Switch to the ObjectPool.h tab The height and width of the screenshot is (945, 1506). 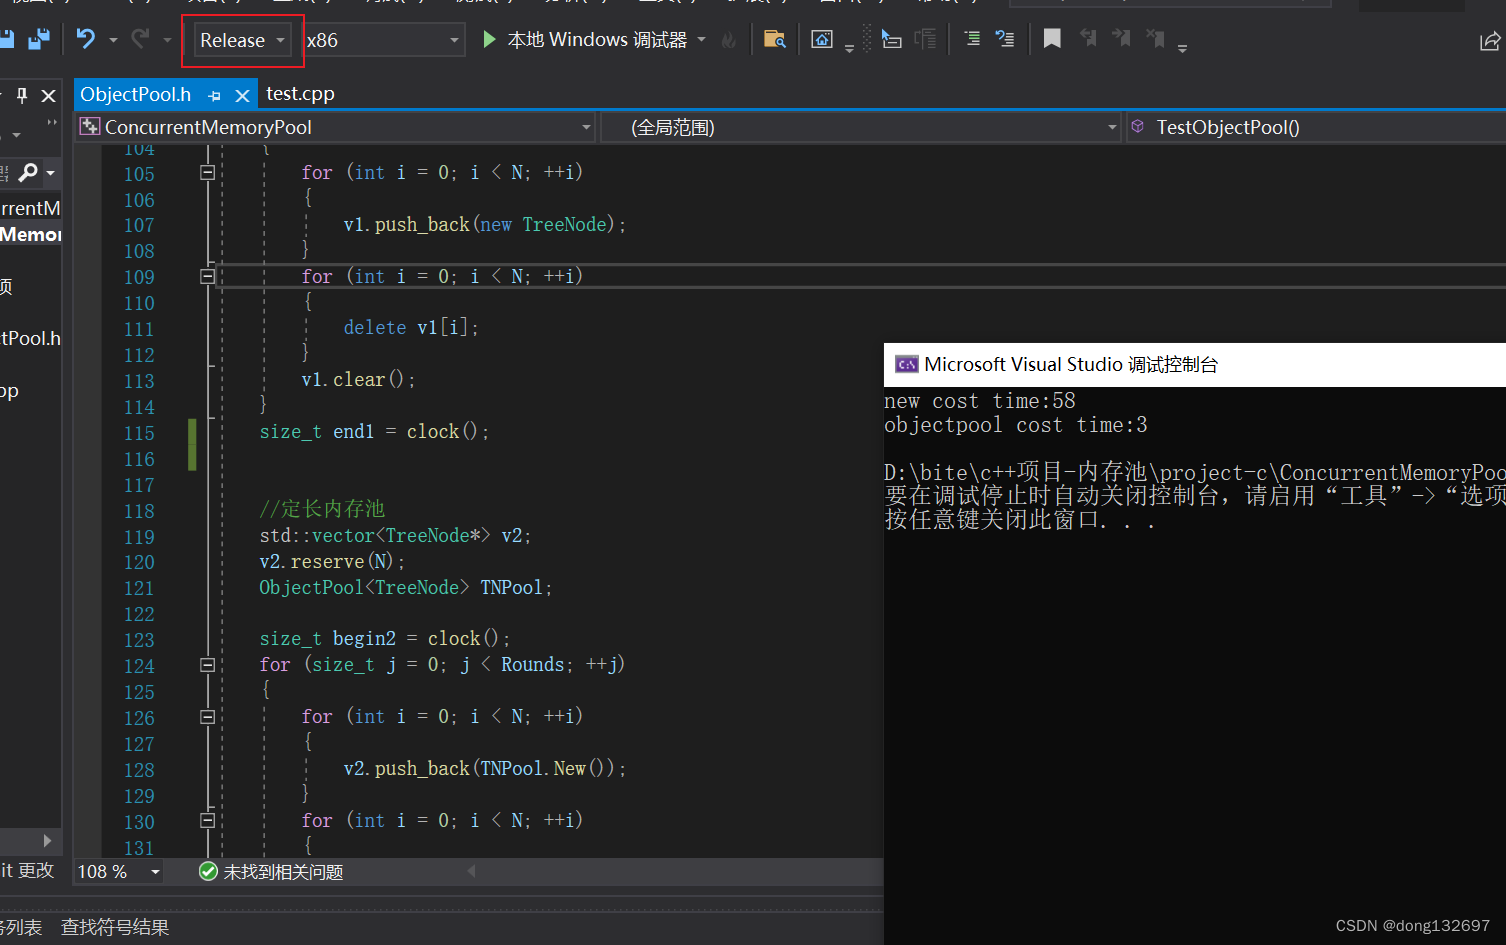136,94
